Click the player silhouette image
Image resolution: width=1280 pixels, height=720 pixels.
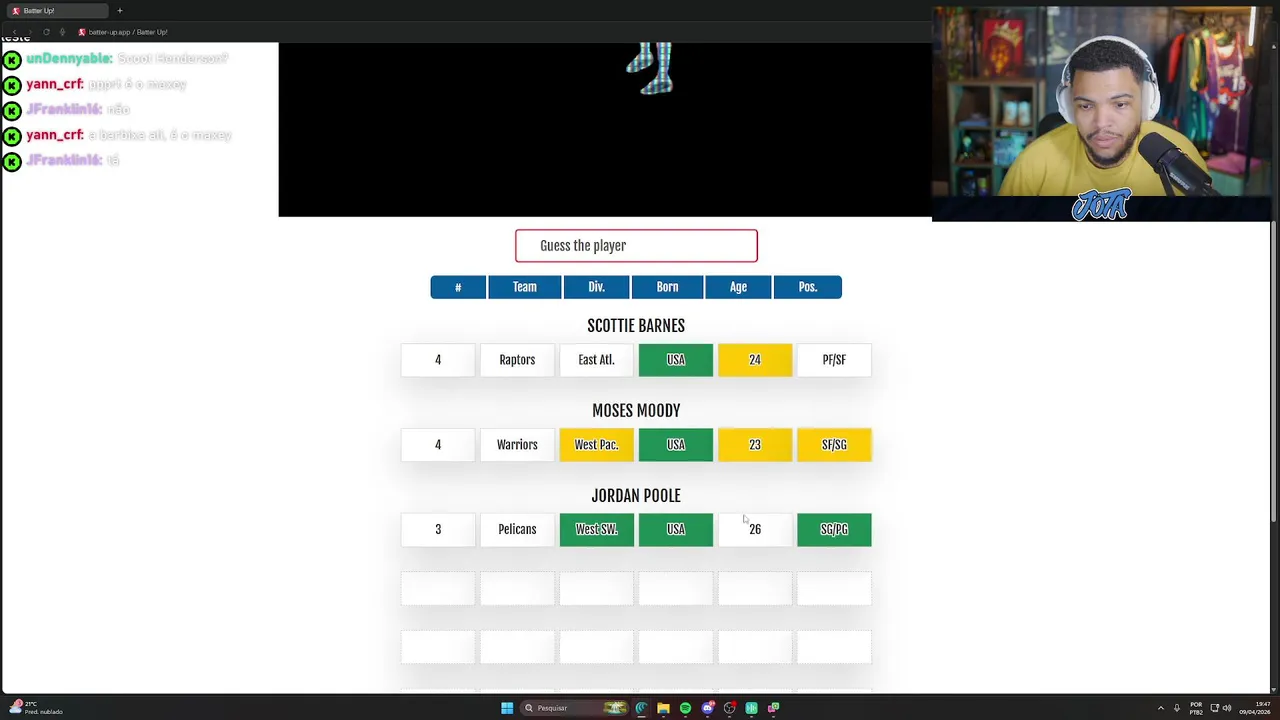(651, 68)
